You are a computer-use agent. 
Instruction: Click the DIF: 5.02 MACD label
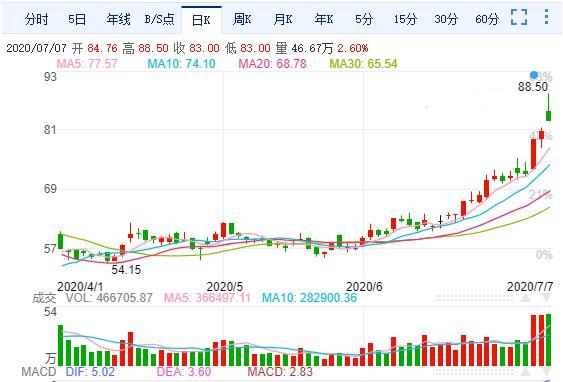[90, 372]
